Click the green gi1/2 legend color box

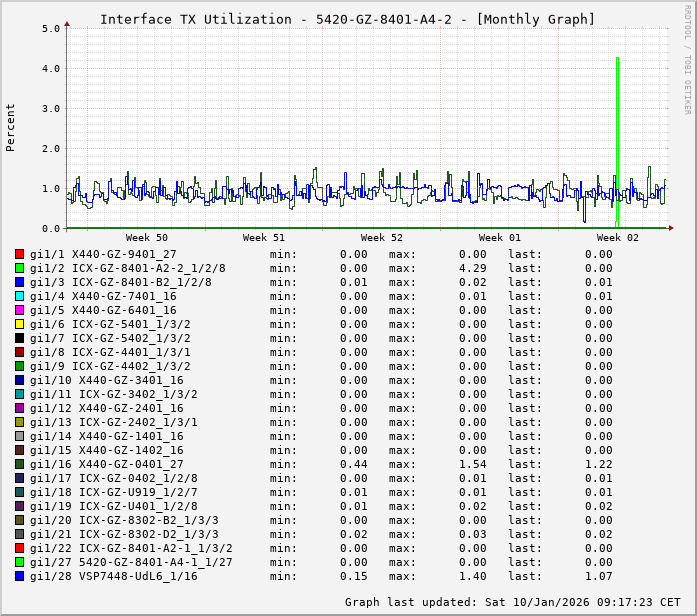pyautogui.click(x=20, y=269)
